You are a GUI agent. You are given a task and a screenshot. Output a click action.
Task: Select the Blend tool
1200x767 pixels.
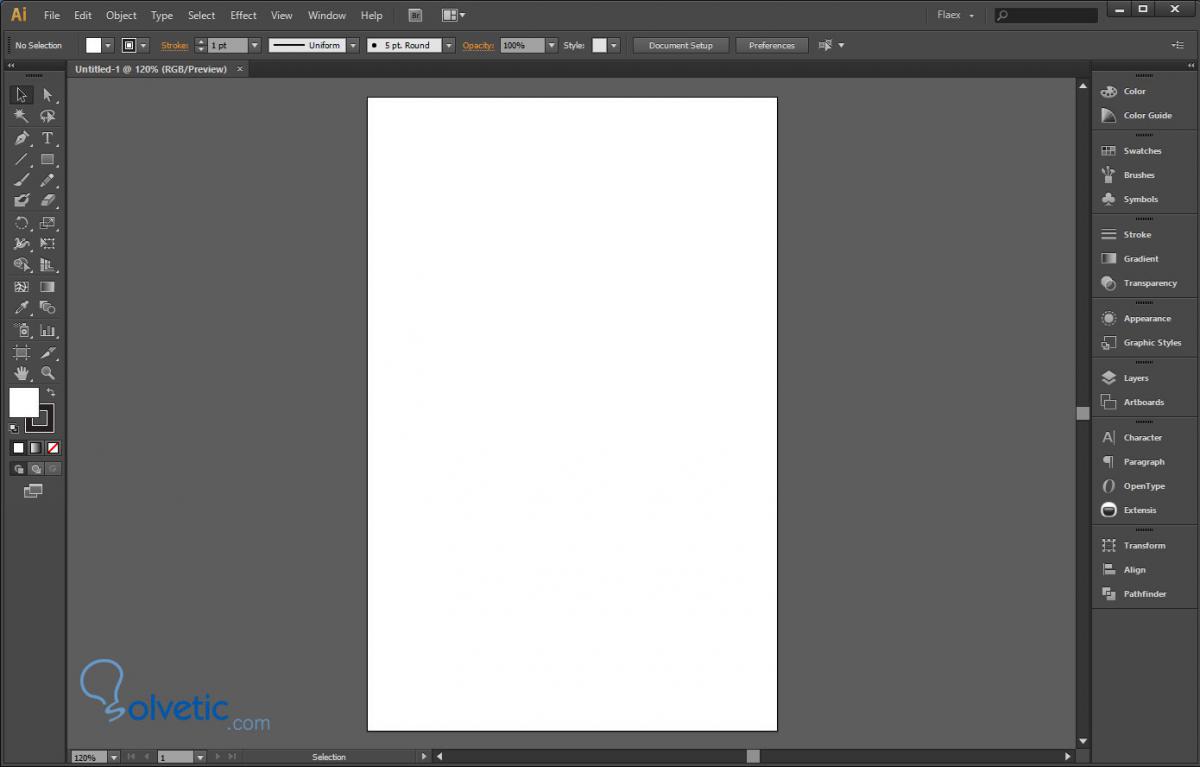click(47, 308)
